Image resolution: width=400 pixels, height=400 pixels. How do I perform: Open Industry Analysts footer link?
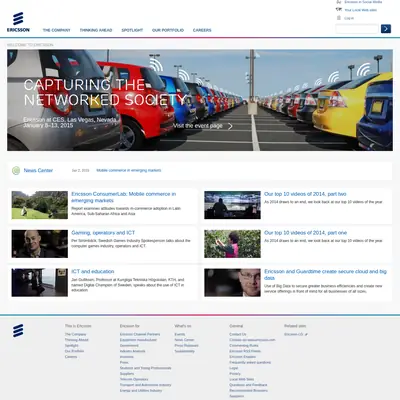(132, 351)
